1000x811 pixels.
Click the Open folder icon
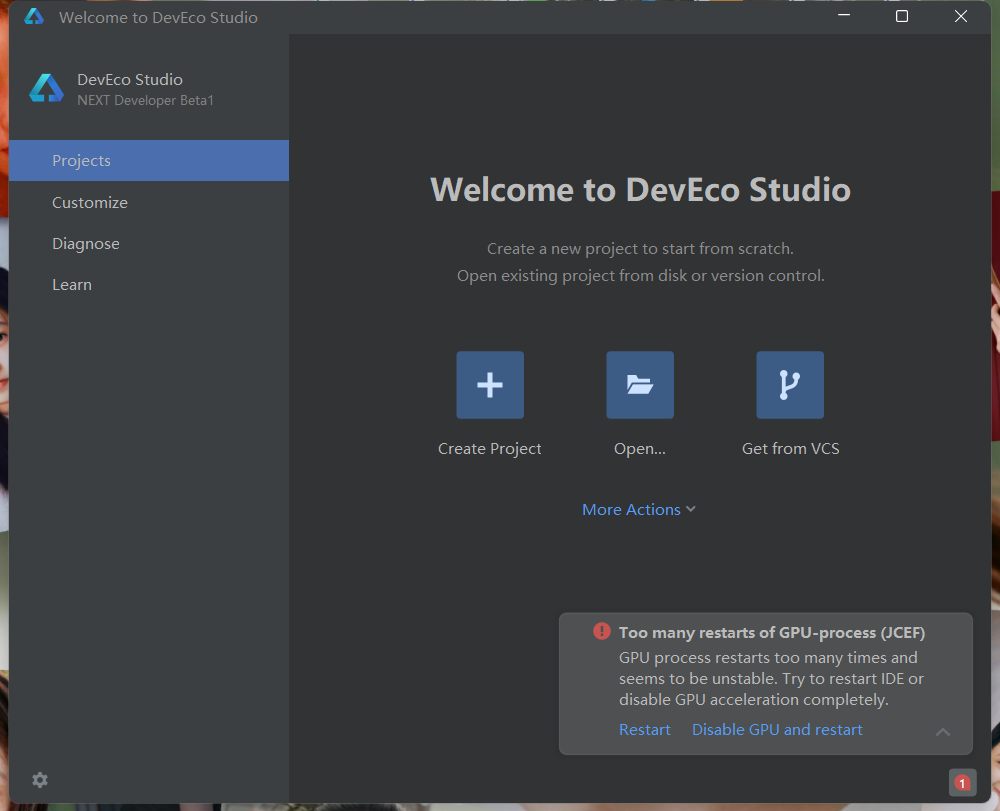point(640,385)
